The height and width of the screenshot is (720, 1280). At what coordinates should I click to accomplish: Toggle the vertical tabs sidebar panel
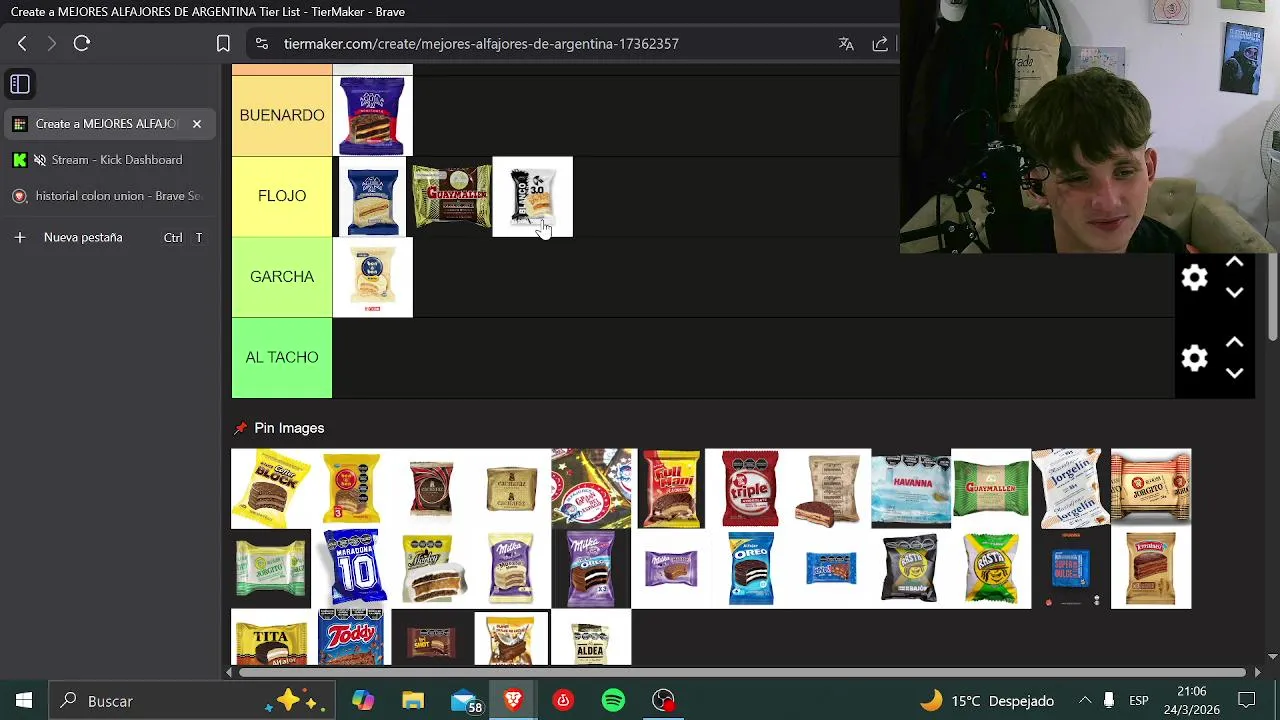coord(20,84)
